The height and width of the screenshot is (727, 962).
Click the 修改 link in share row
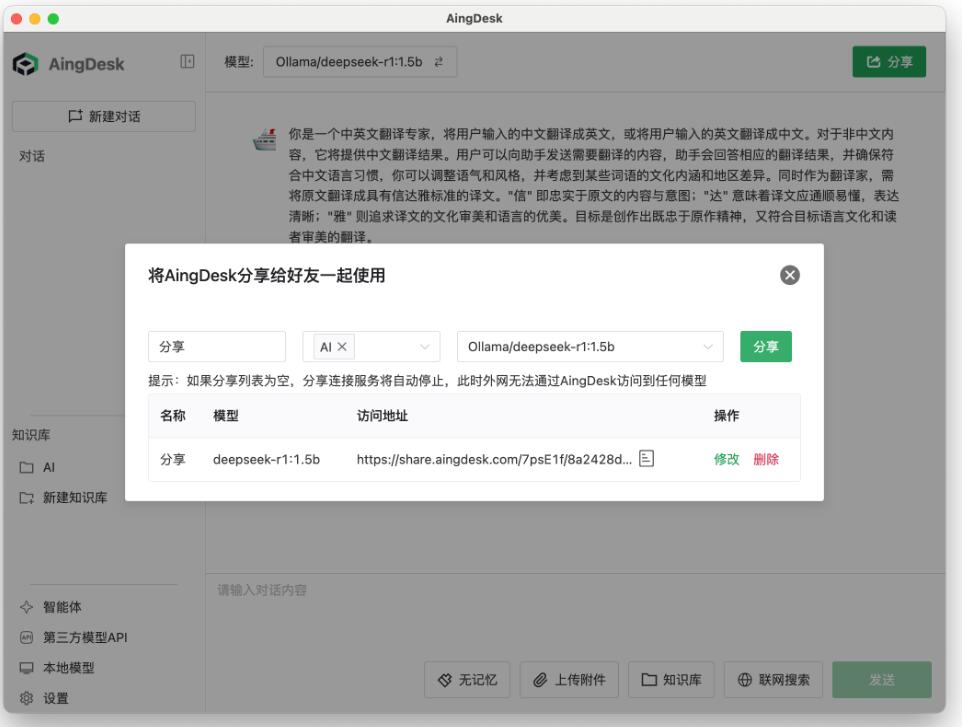pos(726,460)
